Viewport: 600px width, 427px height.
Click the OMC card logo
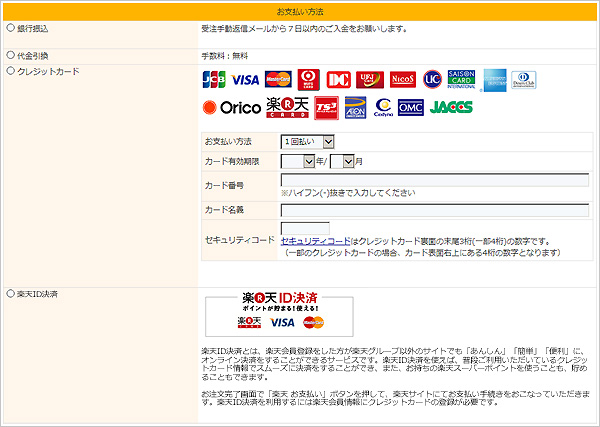pos(411,108)
